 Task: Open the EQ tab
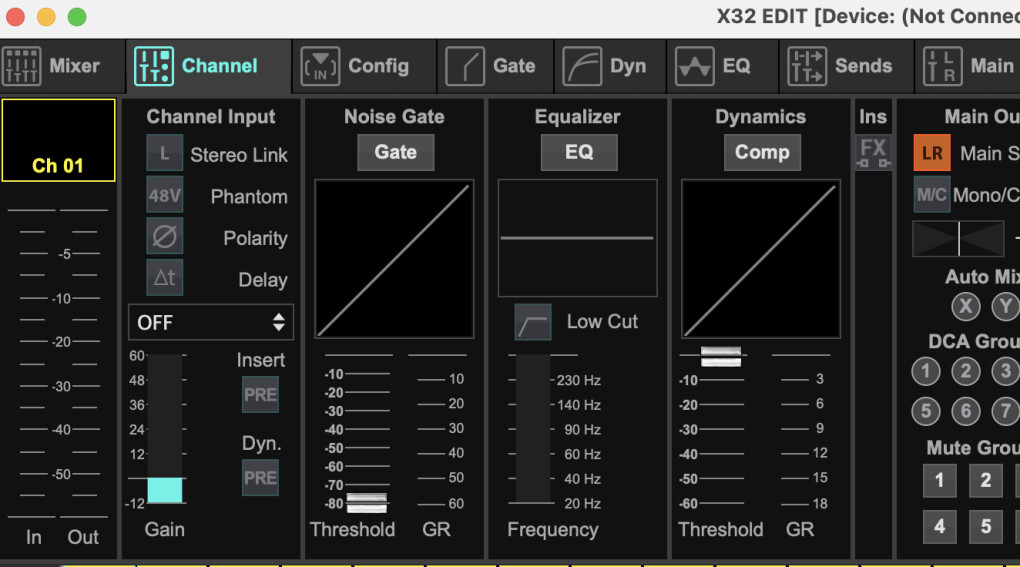click(723, 66)
